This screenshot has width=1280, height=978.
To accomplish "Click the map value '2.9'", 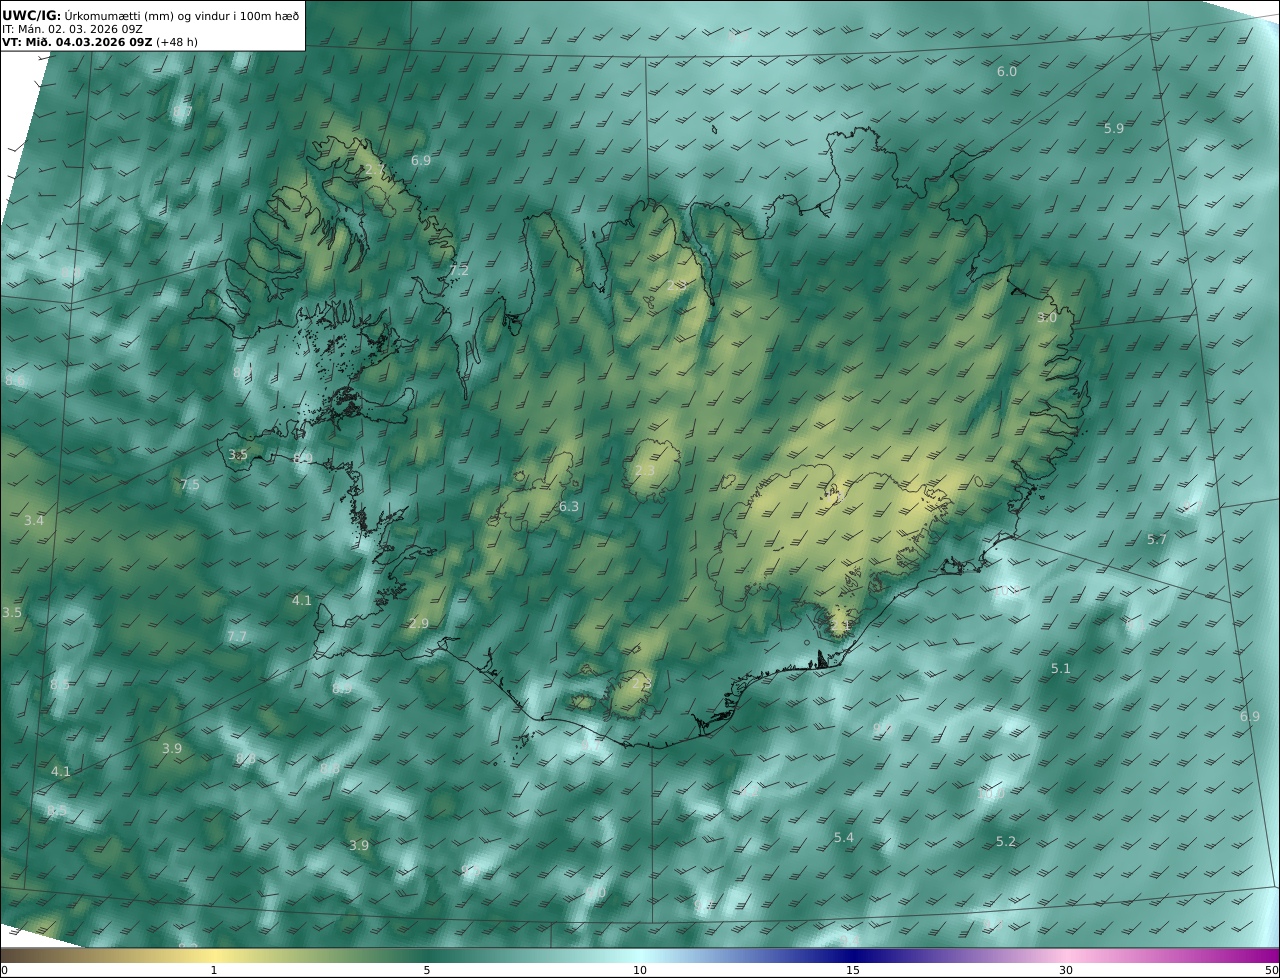I will [419, 624].
